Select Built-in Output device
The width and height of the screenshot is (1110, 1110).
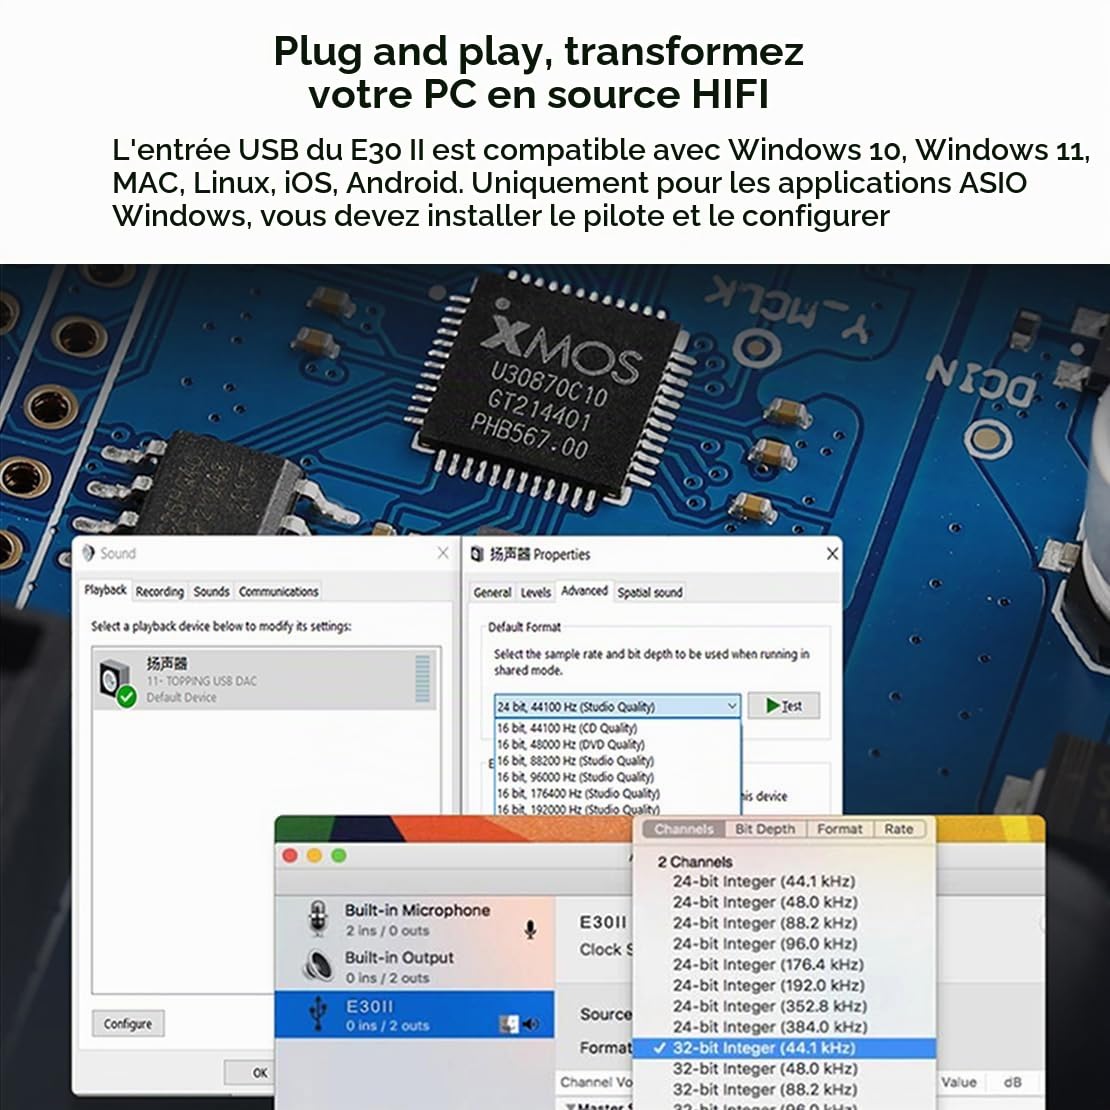point(415,966)
